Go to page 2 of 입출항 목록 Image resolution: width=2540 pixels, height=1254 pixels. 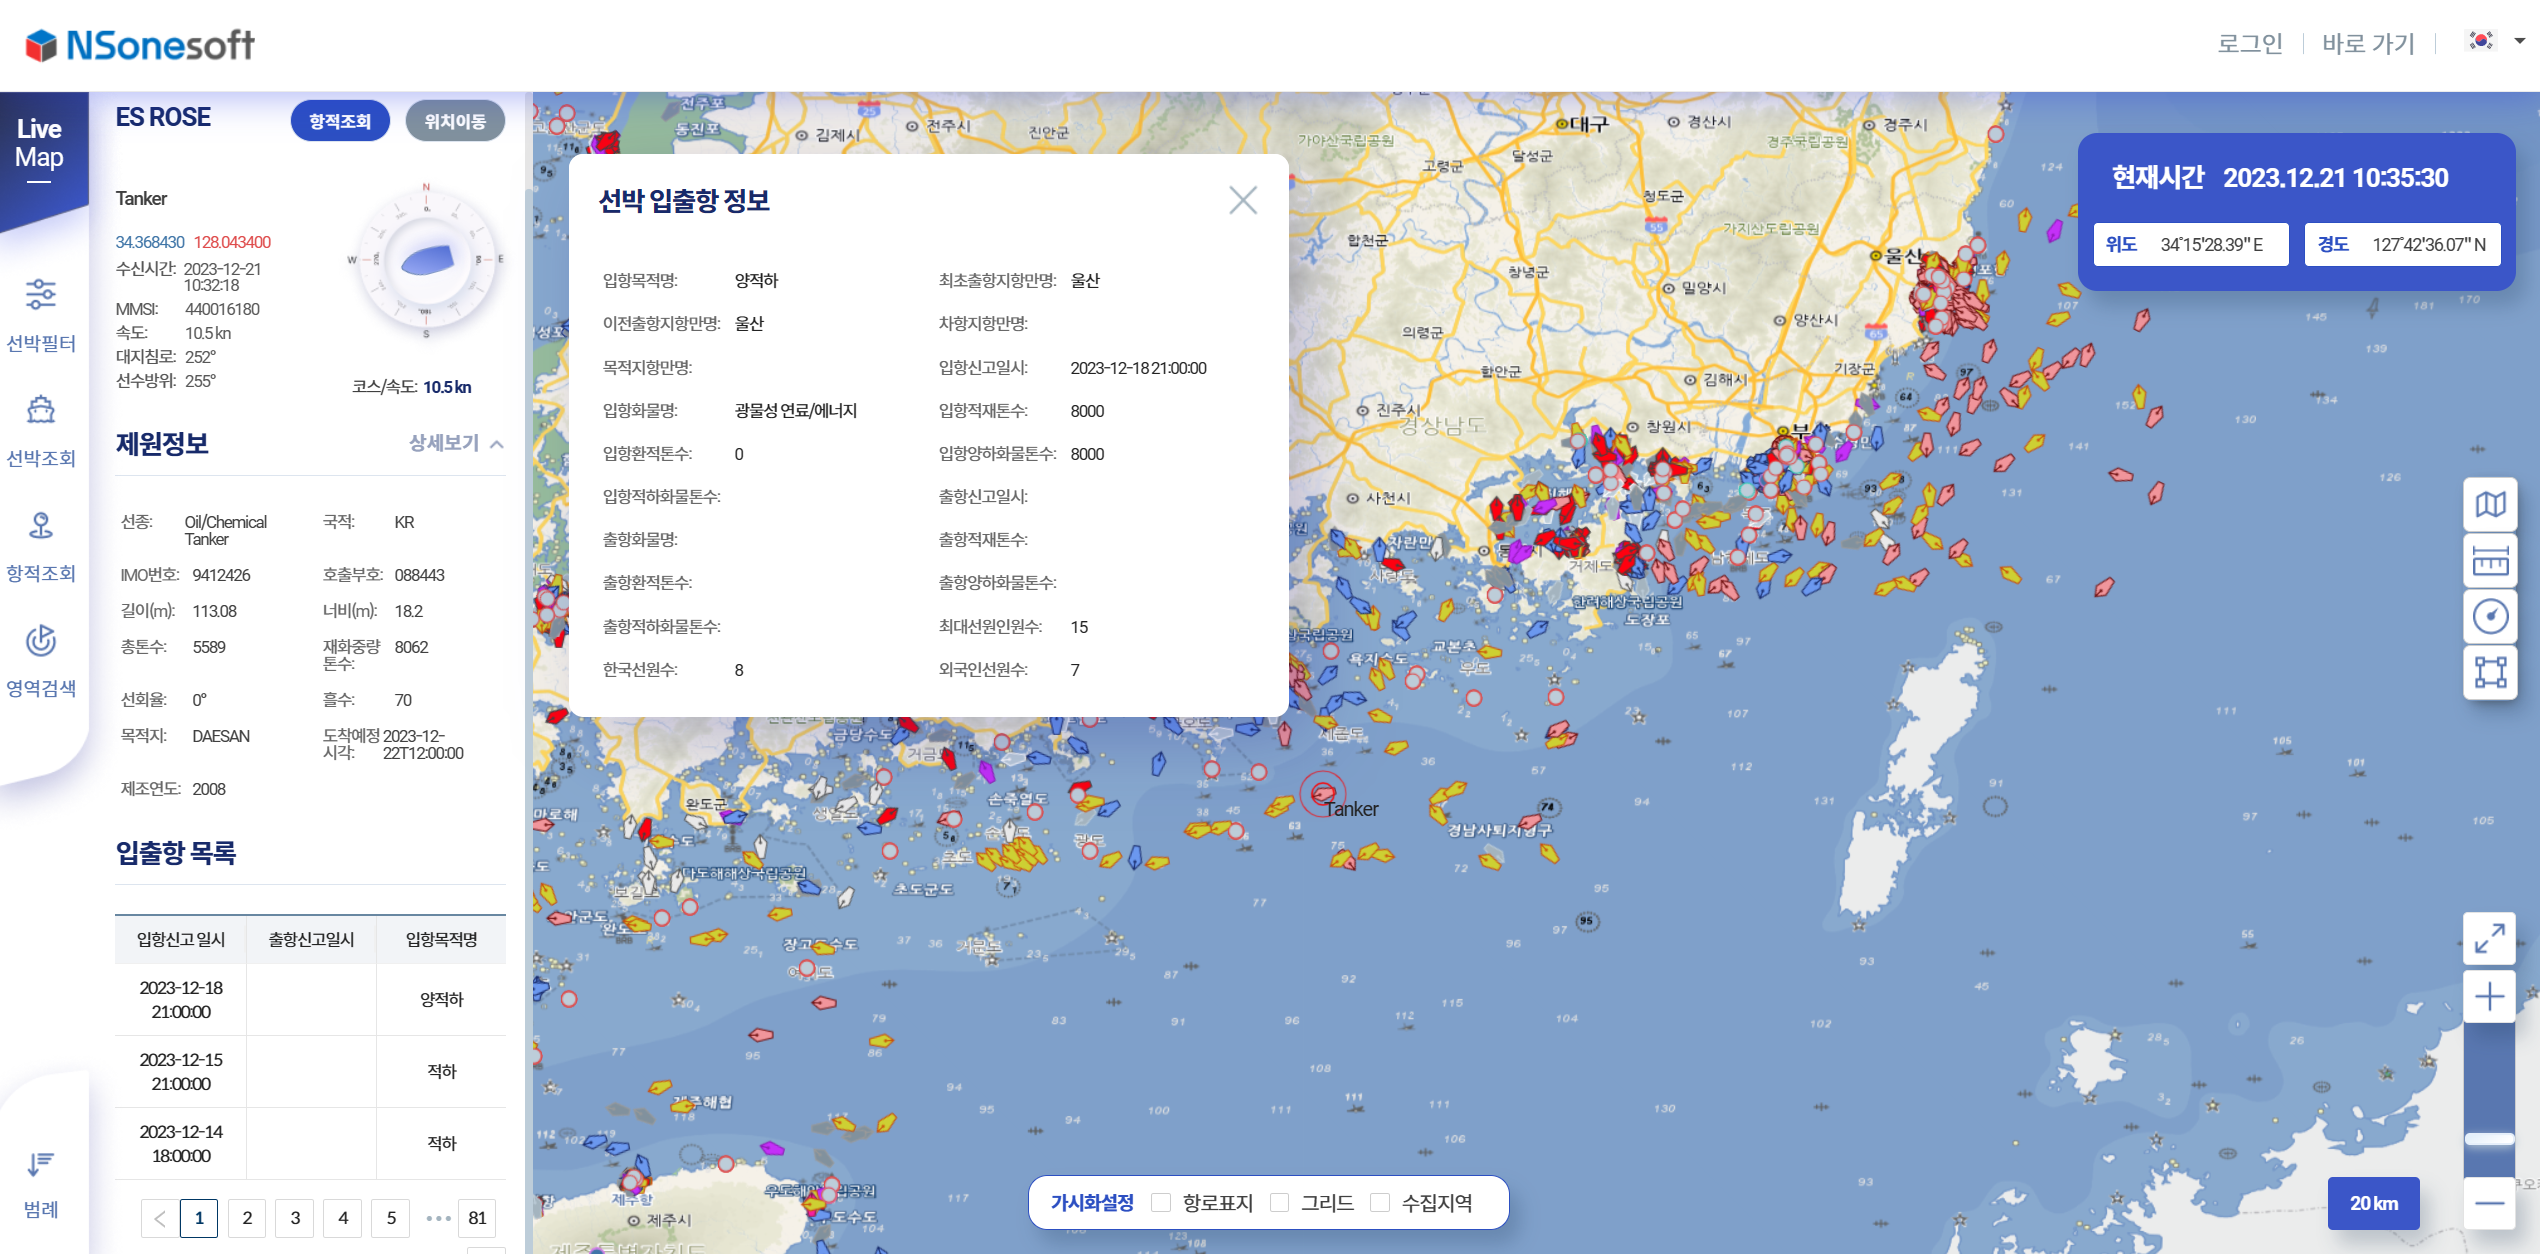[x=247, y=1218]
